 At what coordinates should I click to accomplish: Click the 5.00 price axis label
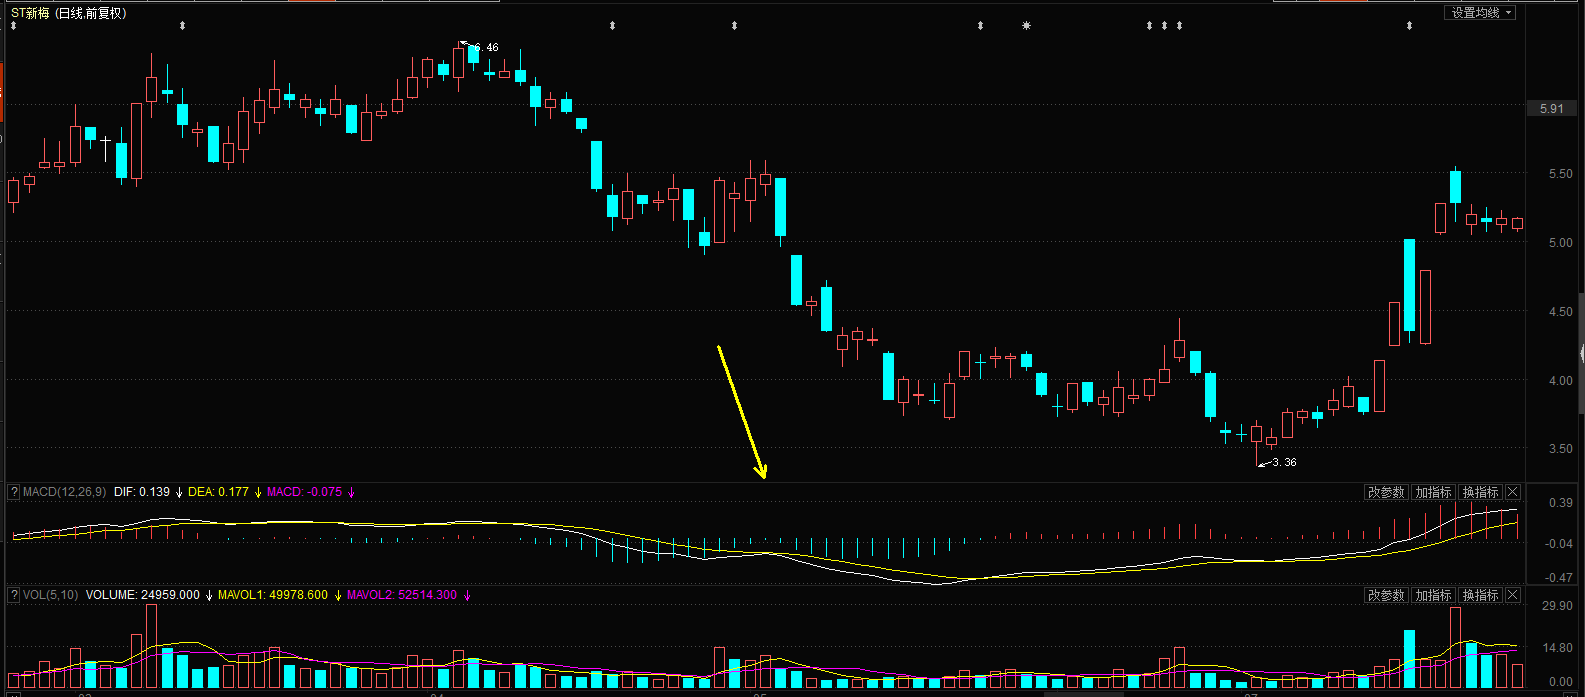[1560, 243]
